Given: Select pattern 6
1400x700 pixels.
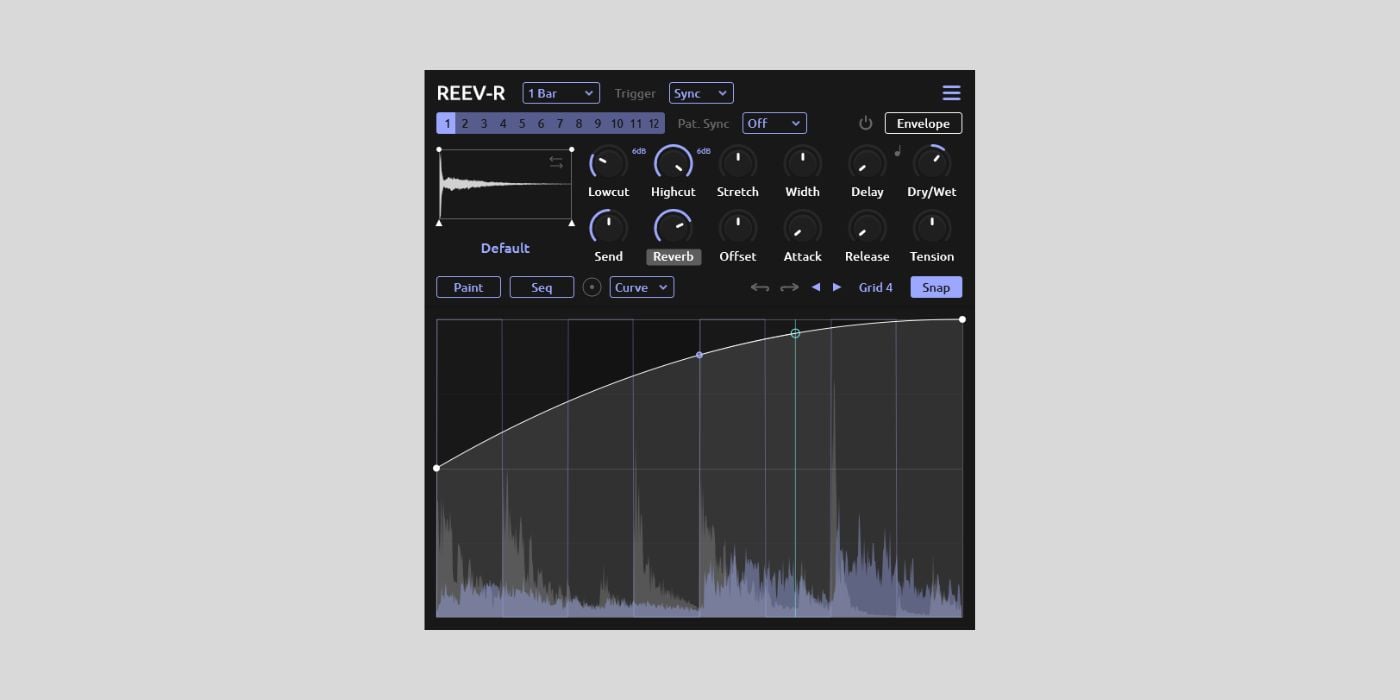Looking at the screenshot, I should pos(541,123).
